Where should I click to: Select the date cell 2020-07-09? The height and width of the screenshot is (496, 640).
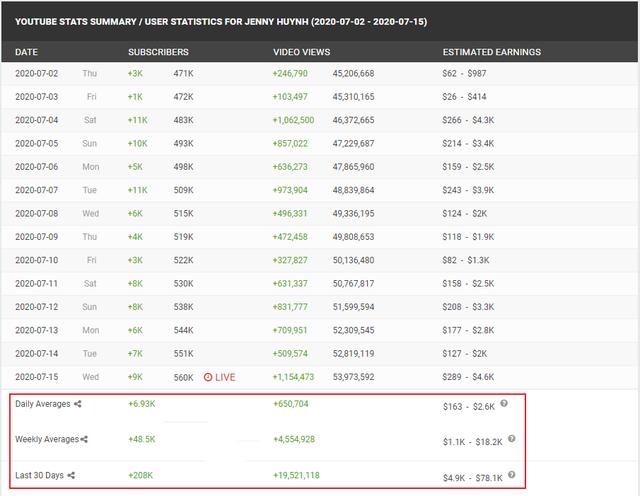point(37,237)
